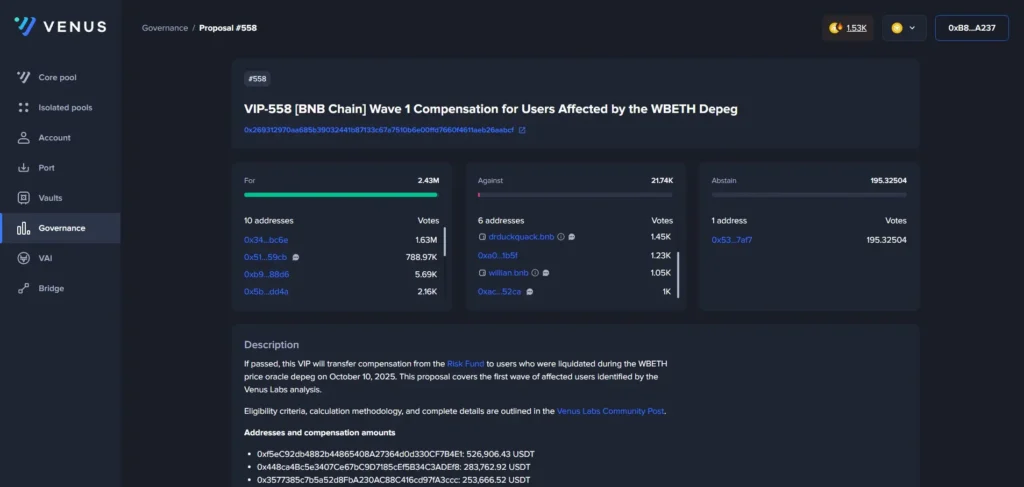Image resolution: width=1024 pixels, height=487 pixels.
Task: Click the Against voters list scrollbar
Action: [x=679, y=274]
